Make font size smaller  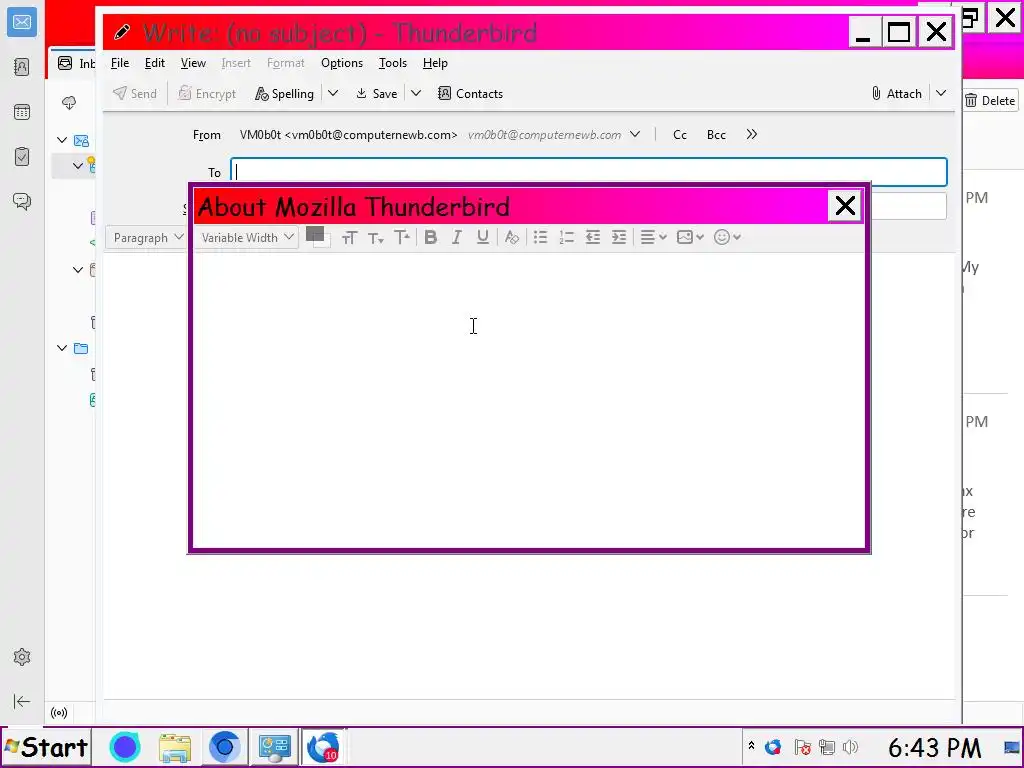click(376, 238)
